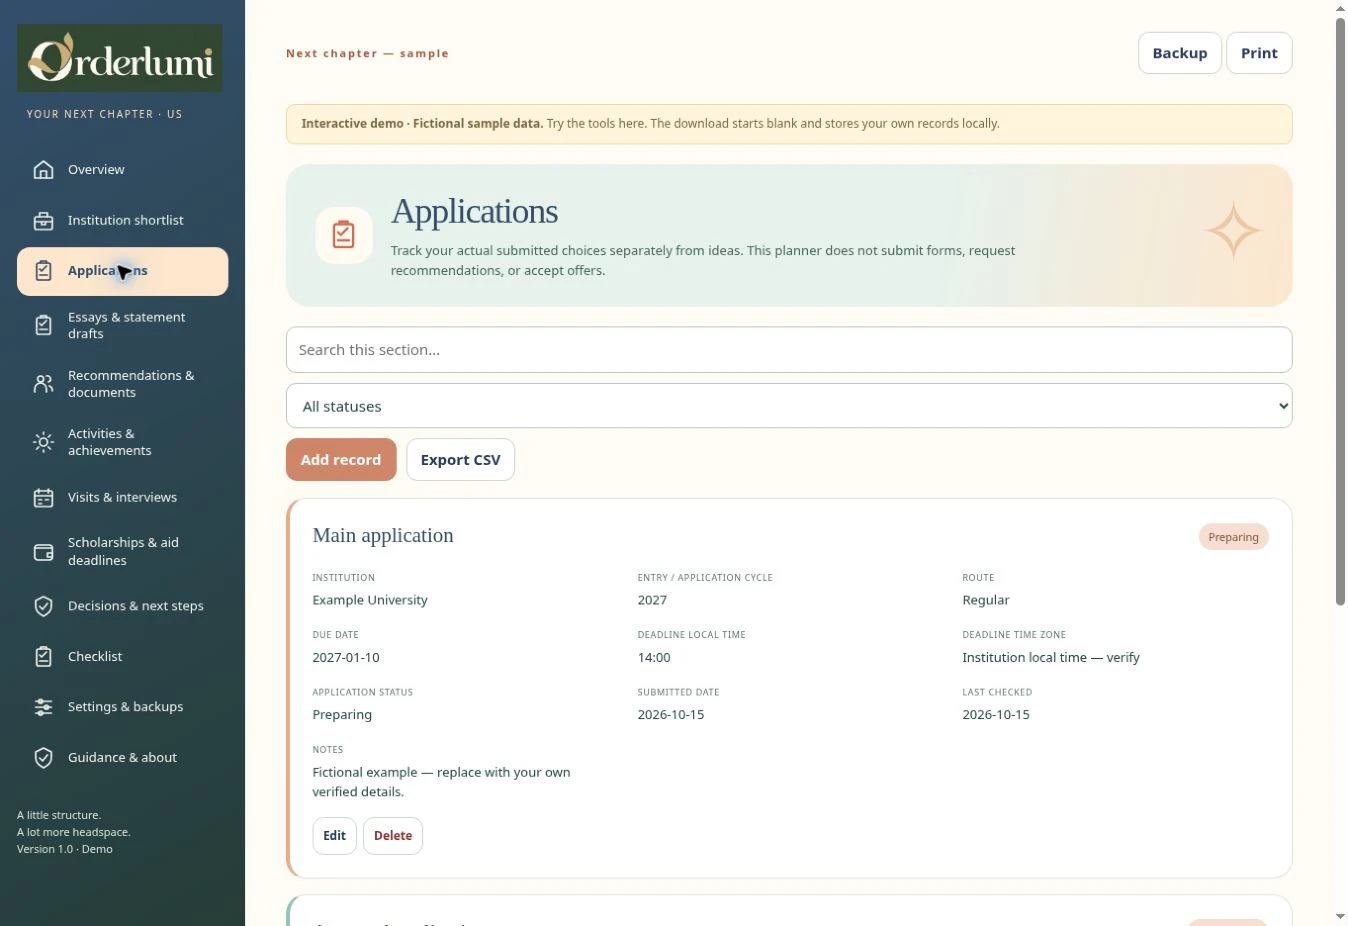Click the Institution local time — verify text
The height and width of the screenshot is (926, 1348).
(x=1051, y=657)
